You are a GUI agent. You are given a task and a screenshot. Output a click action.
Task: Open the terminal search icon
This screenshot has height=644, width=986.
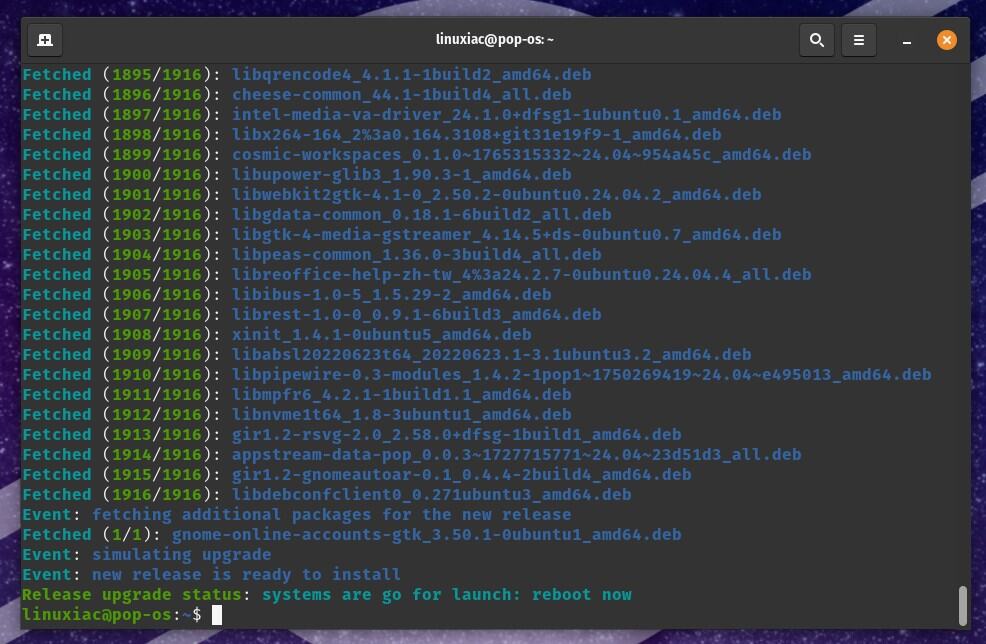(817, 40)
